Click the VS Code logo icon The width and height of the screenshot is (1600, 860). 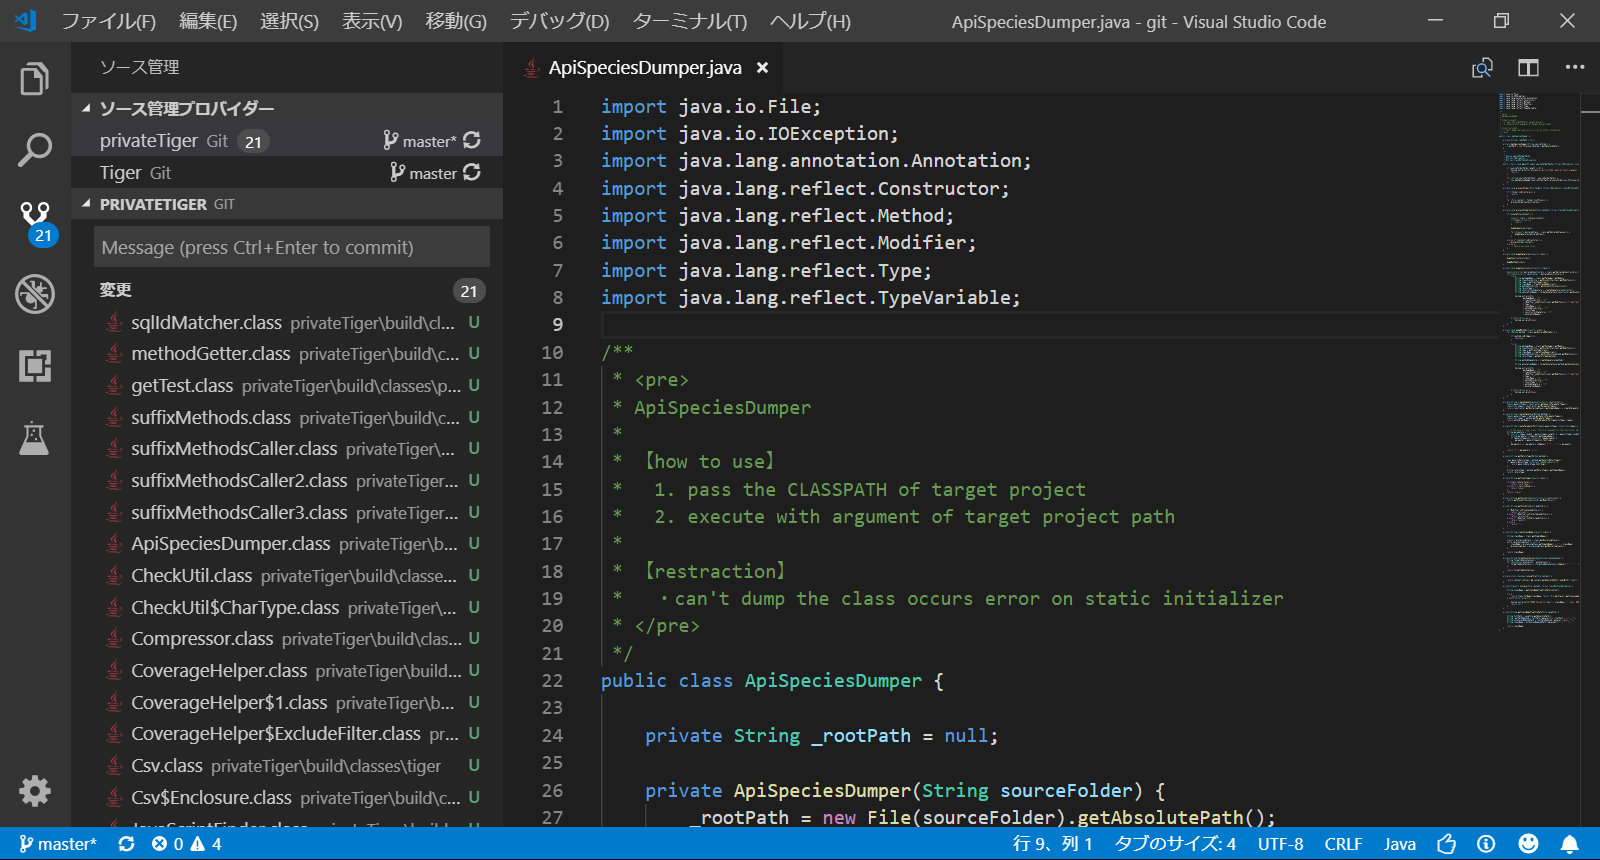pyautogui.click(x=26, y=20)
